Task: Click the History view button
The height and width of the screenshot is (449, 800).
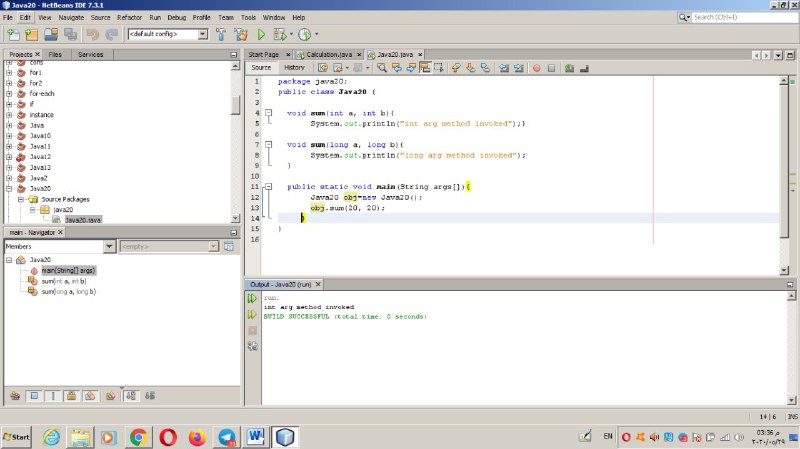Action: click(294, 67)
